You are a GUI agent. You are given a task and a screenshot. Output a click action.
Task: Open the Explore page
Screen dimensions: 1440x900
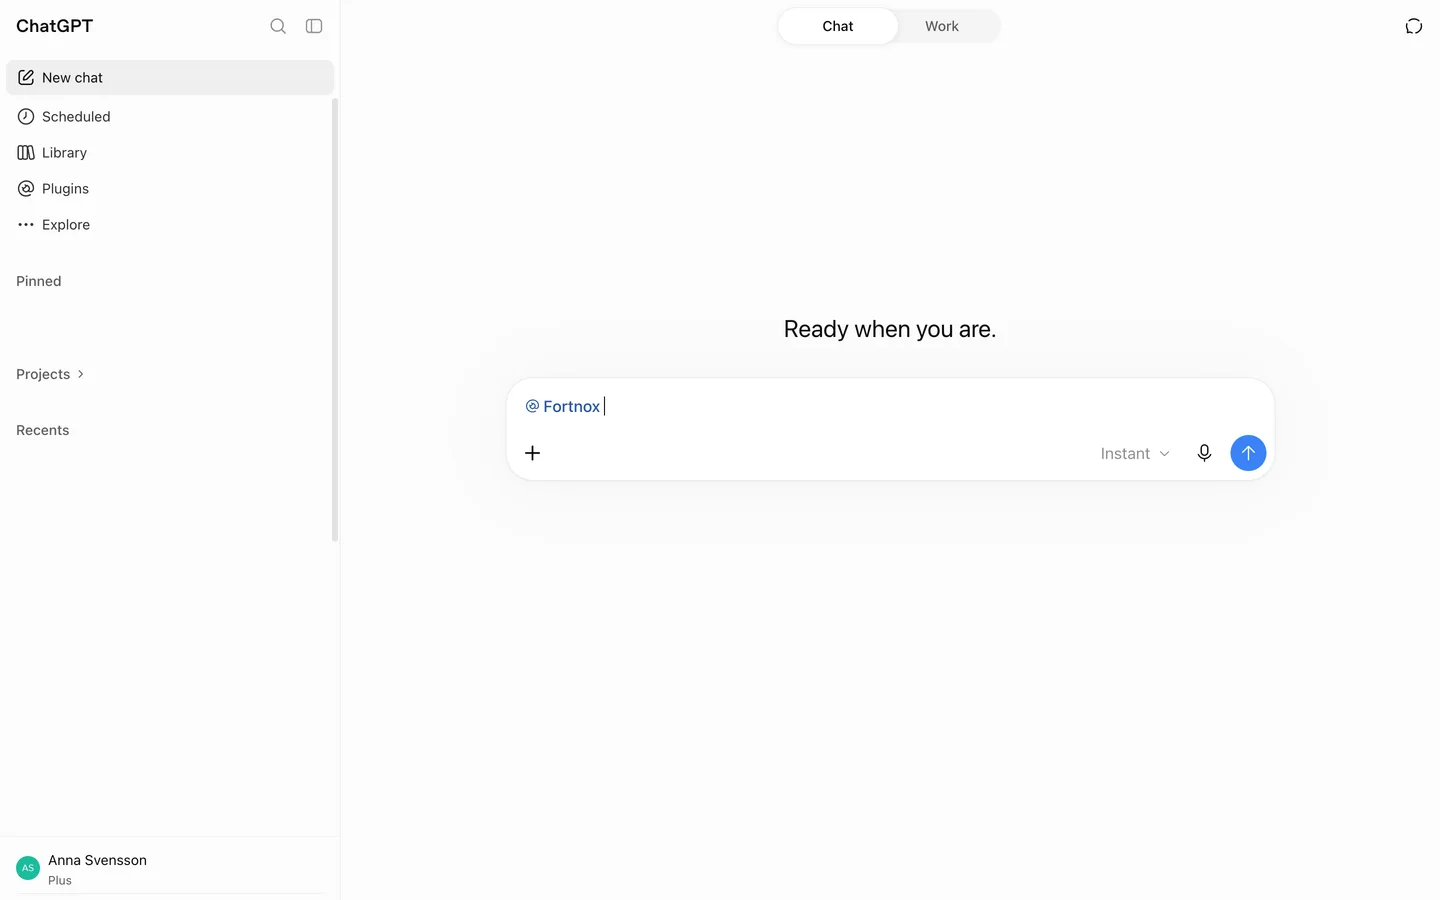click(170, 224)
